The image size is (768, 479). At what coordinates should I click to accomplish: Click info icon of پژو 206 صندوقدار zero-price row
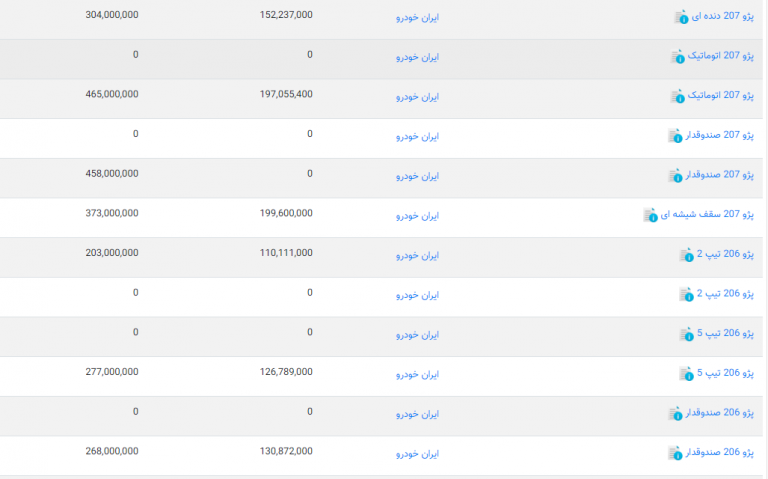click(675, 414)
